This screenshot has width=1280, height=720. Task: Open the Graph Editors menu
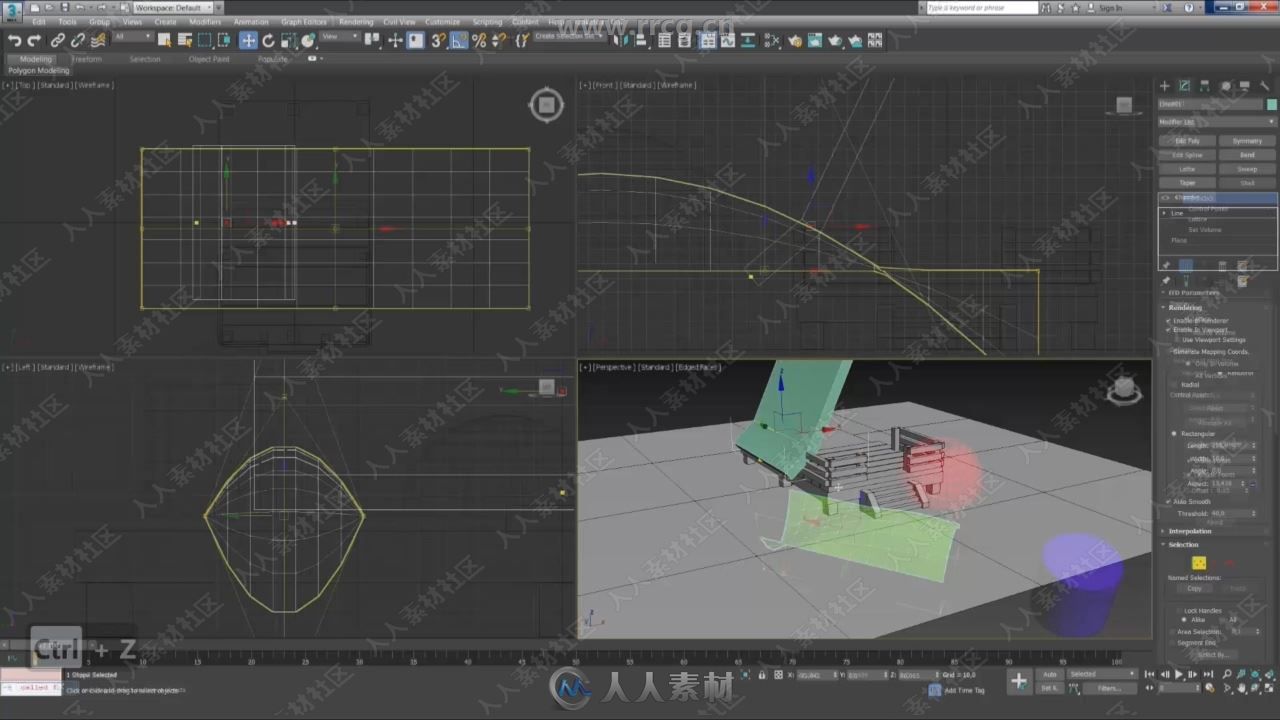(304, 21)
